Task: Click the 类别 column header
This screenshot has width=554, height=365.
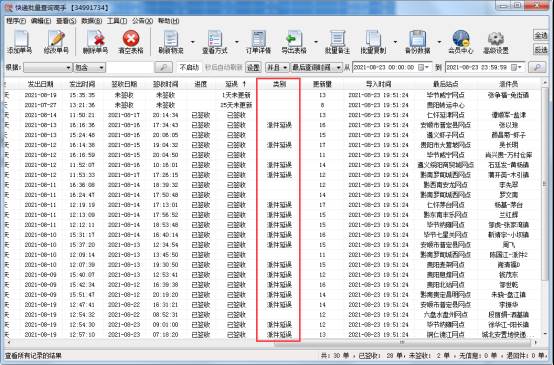Action: pos(279,84)
